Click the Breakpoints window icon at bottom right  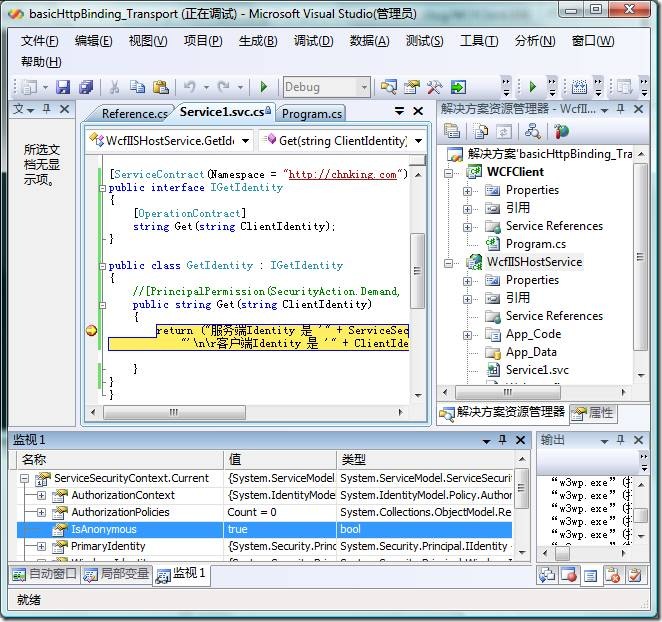coord(568,575)
